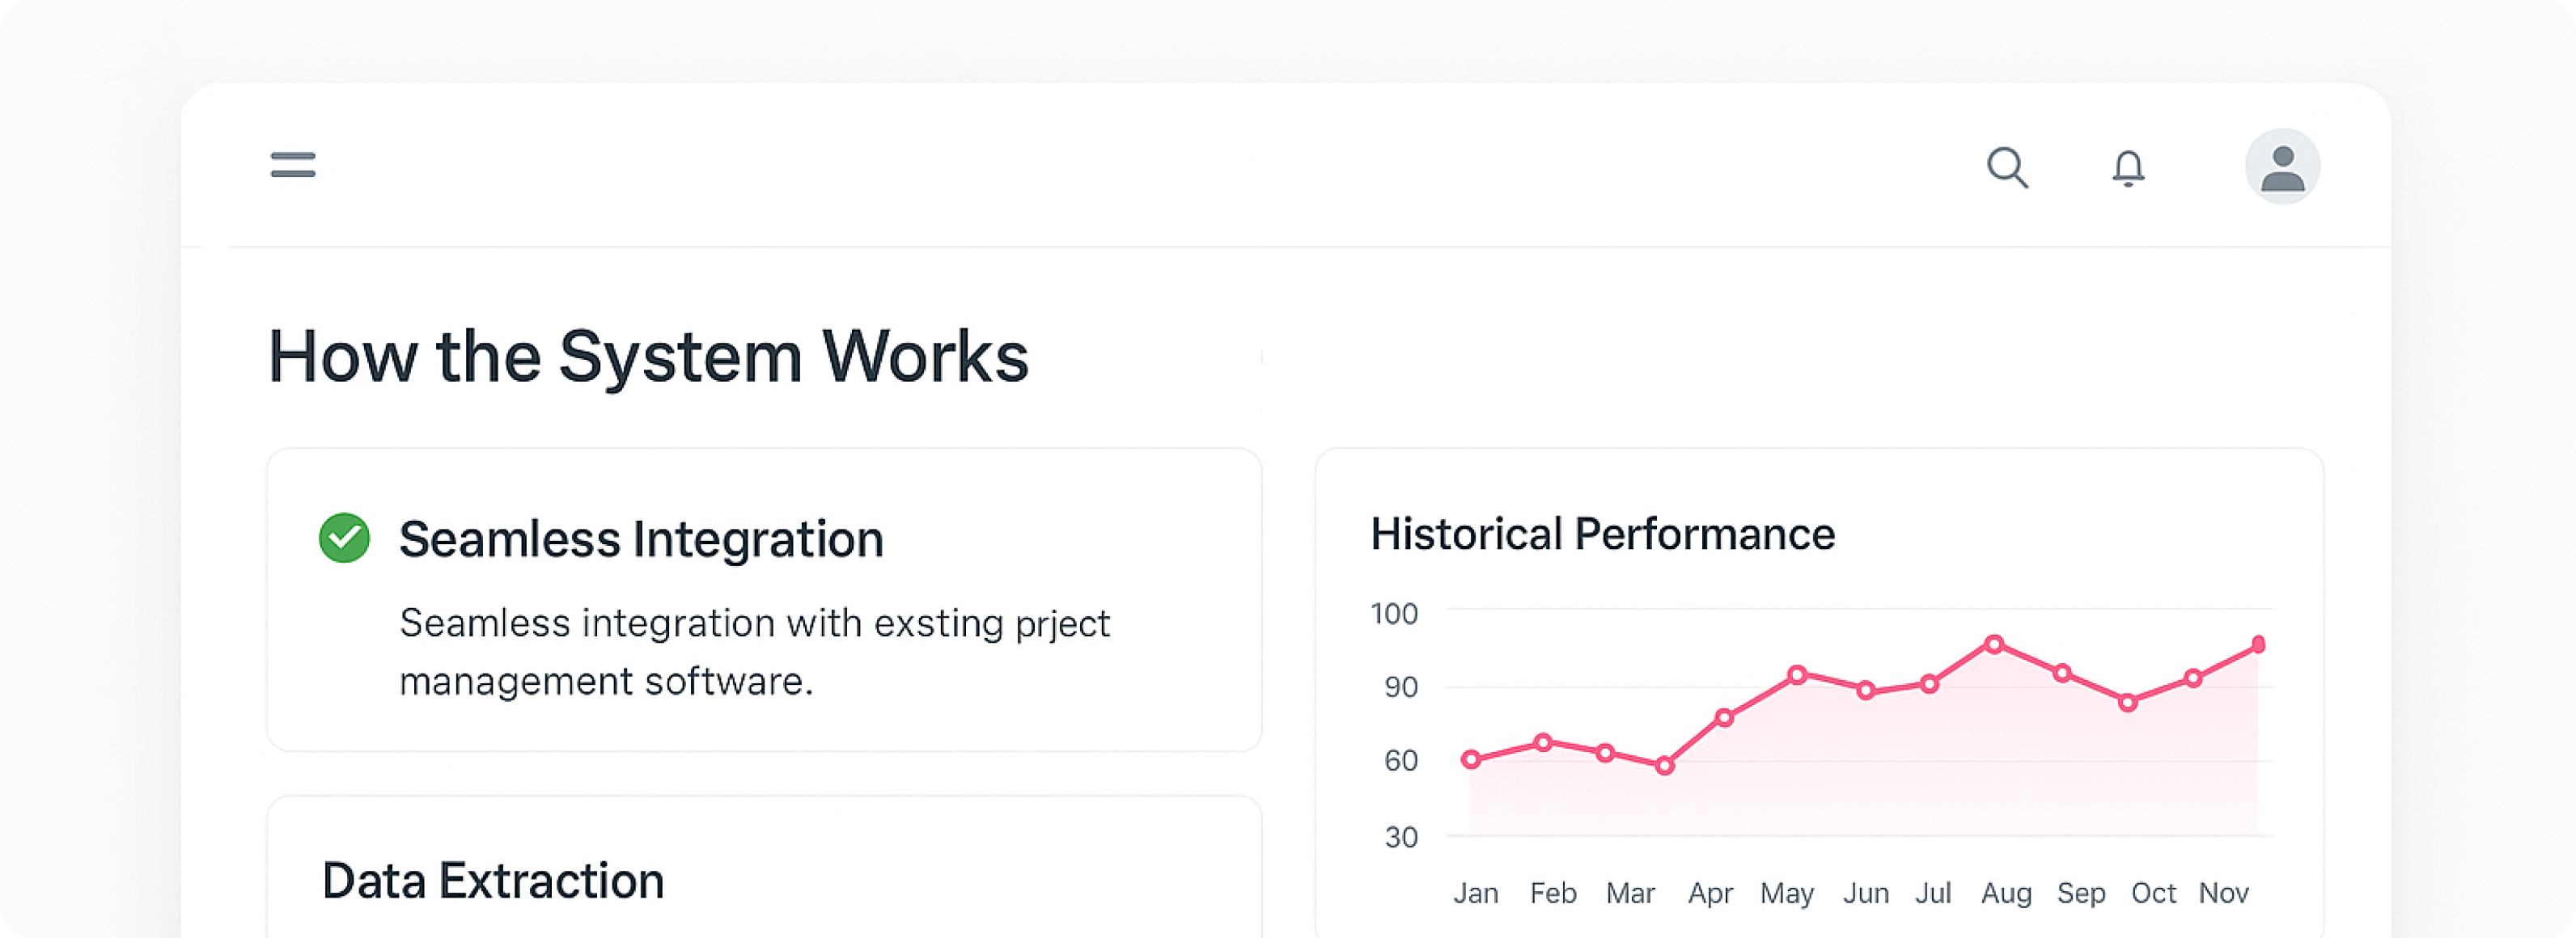This screenshot has width=2576, height=938.
Task: Click the Sep x-axis label
Action: (x=2081, y=893)
